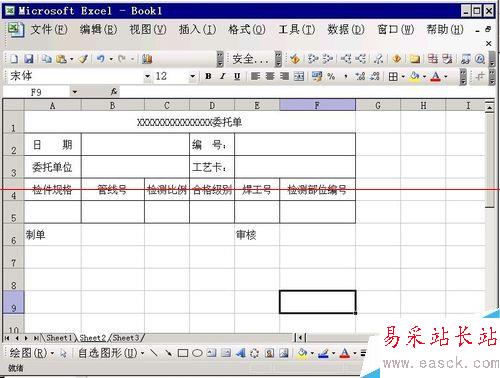
Task: Open the 视图(V) menu
Action: click(148, 30)
